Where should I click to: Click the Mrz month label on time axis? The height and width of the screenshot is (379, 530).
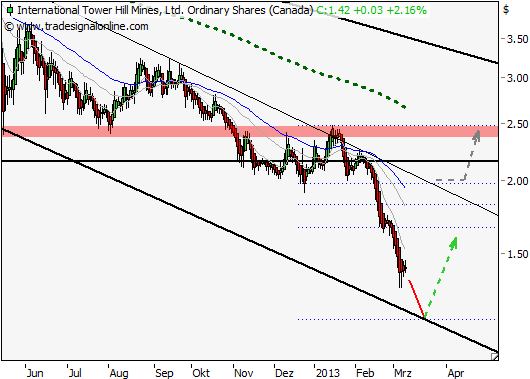pos(403,373)
